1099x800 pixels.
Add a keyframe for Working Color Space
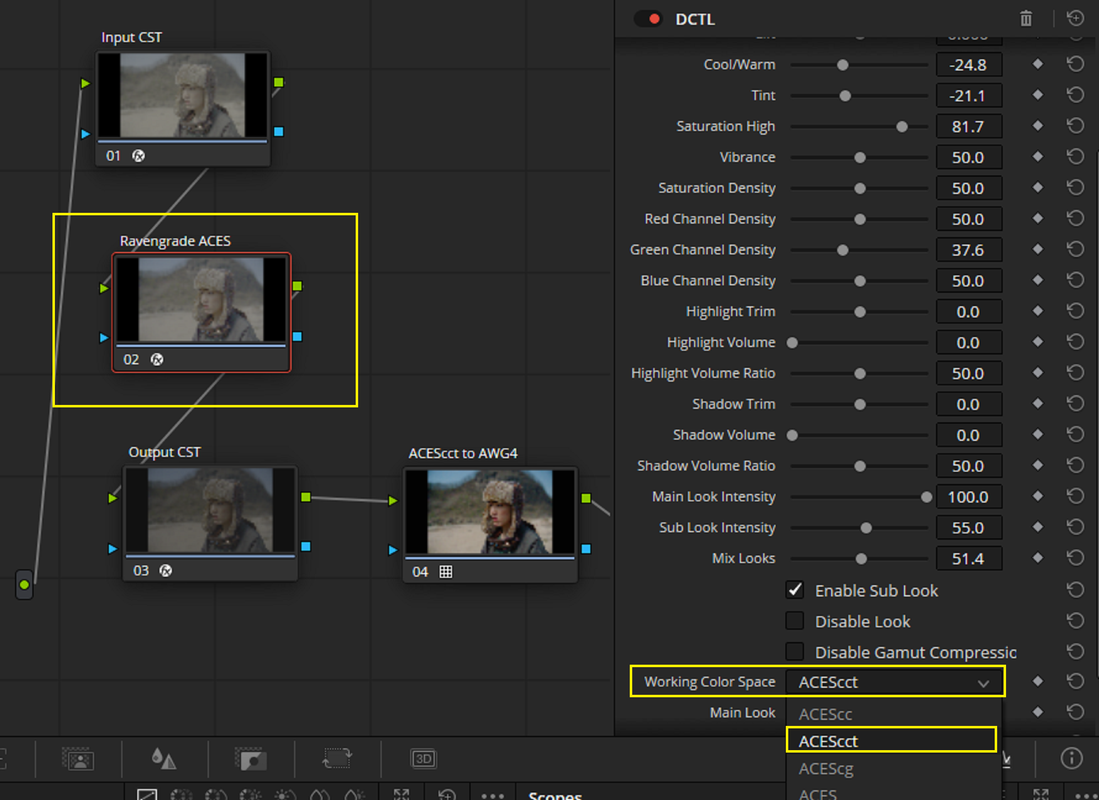click(1038, 681)
